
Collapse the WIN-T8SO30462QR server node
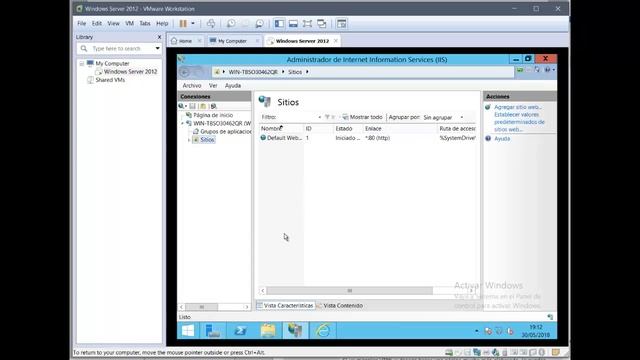182,123
